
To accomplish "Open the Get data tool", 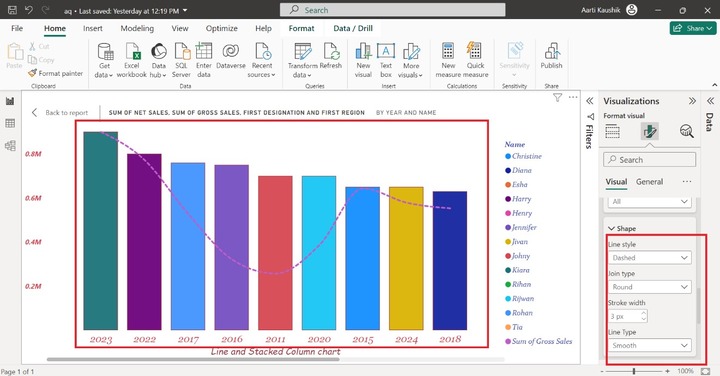I will (x=104, y=60).
